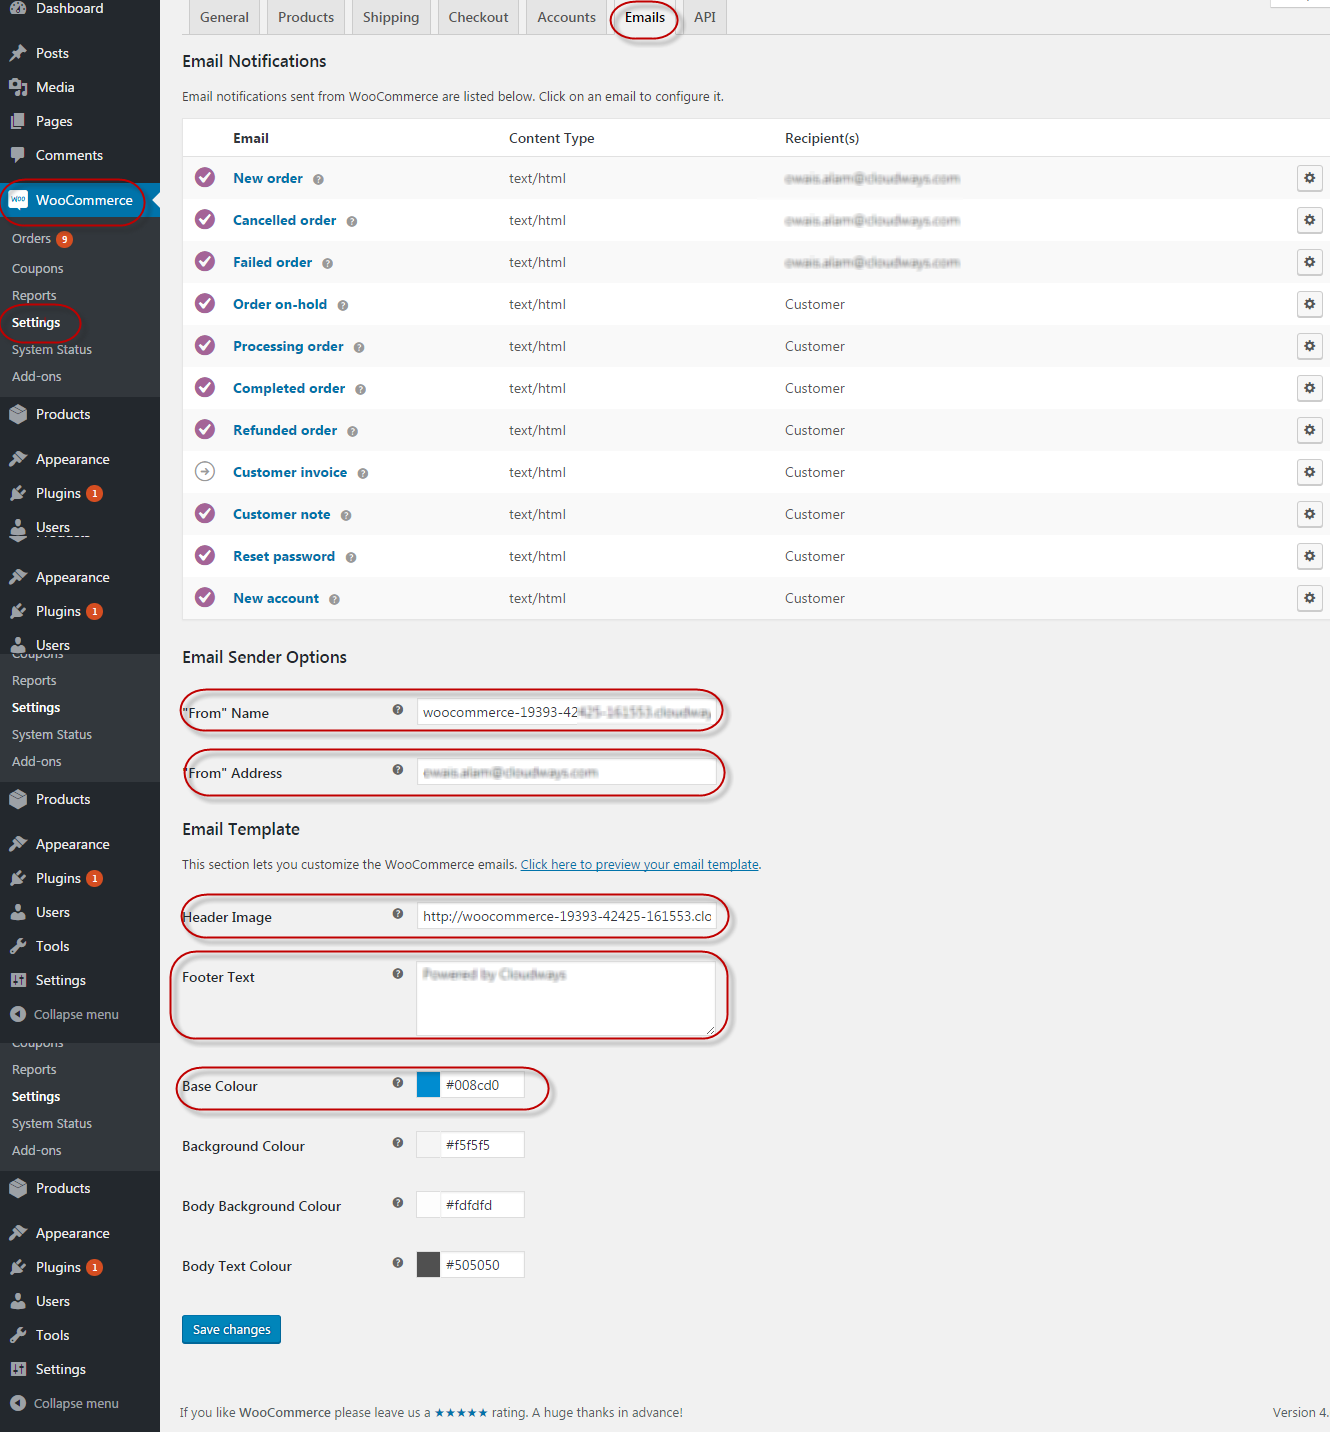Switch to the Products settings tab
This screenshot has height=1432, width=1330.
click(306, 17)
